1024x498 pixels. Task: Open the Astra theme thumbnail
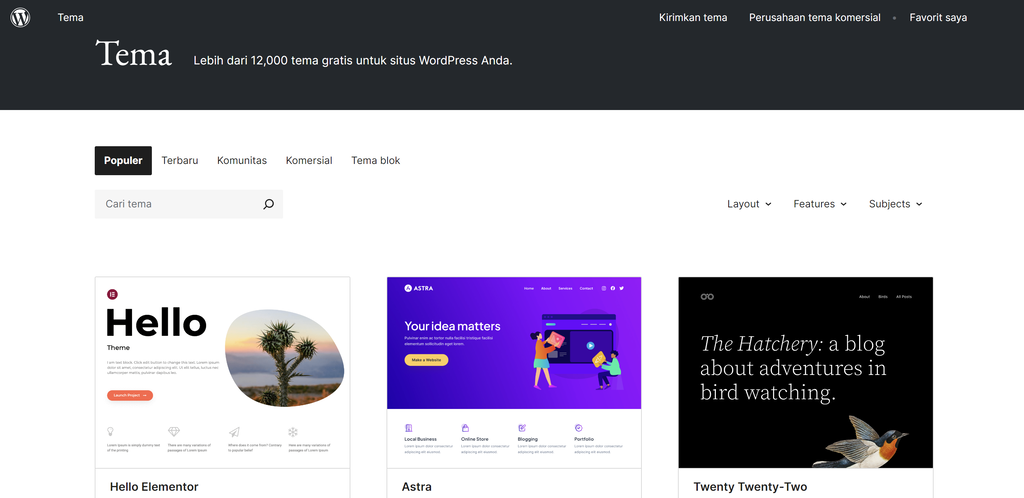pos(514,373)
